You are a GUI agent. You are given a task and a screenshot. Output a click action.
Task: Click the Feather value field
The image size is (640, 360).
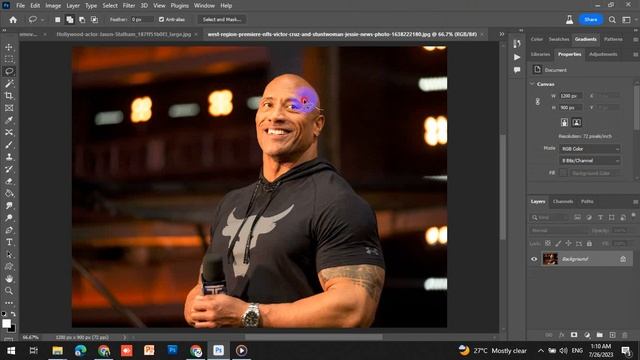[x=142, y=19]
